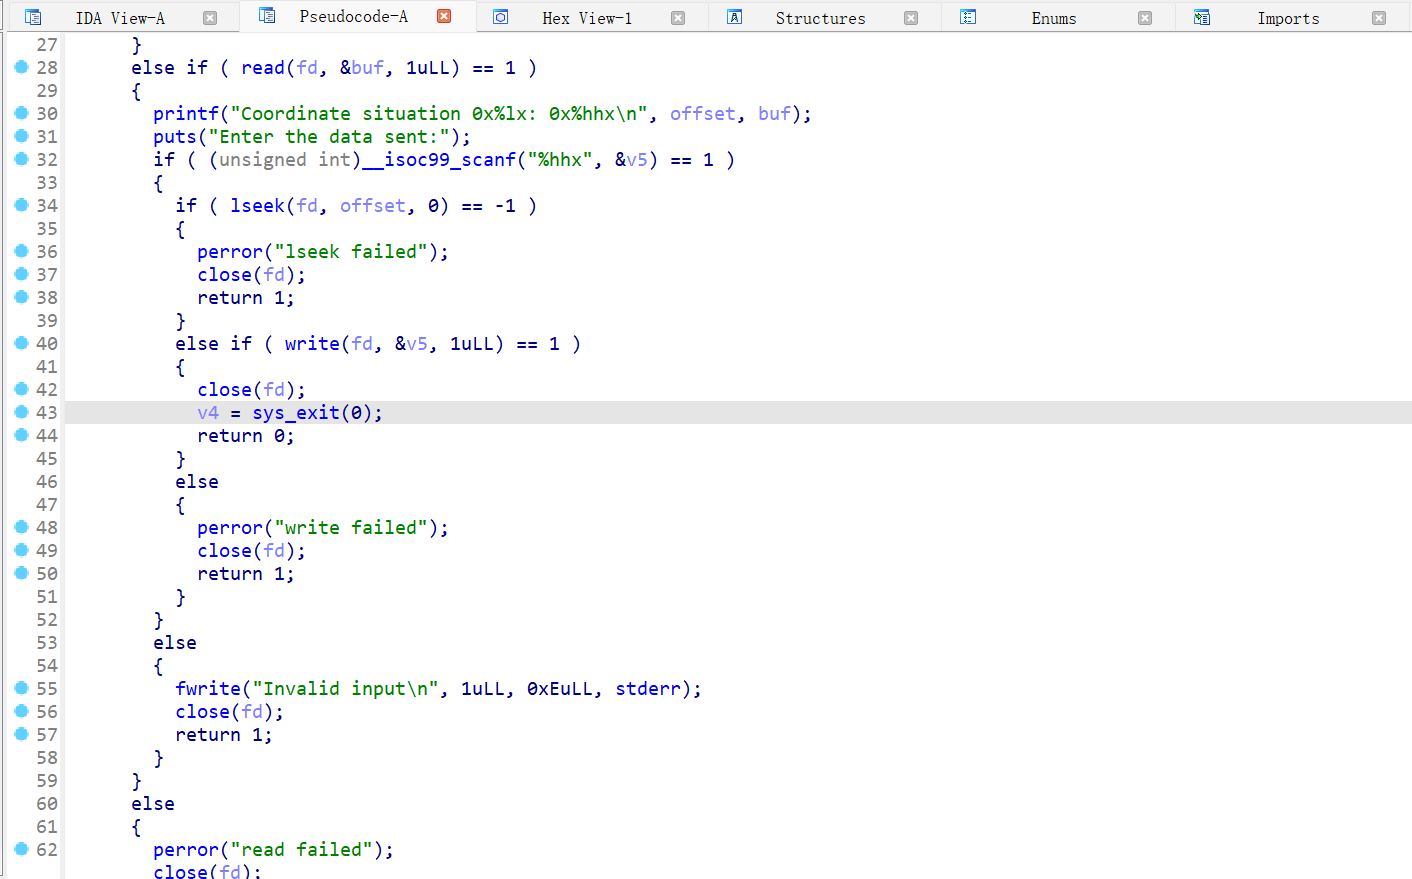The height and width of the screenshot is (879, 1412).
Task: Click the Imports tab icon
Action: click(1202, 17)
